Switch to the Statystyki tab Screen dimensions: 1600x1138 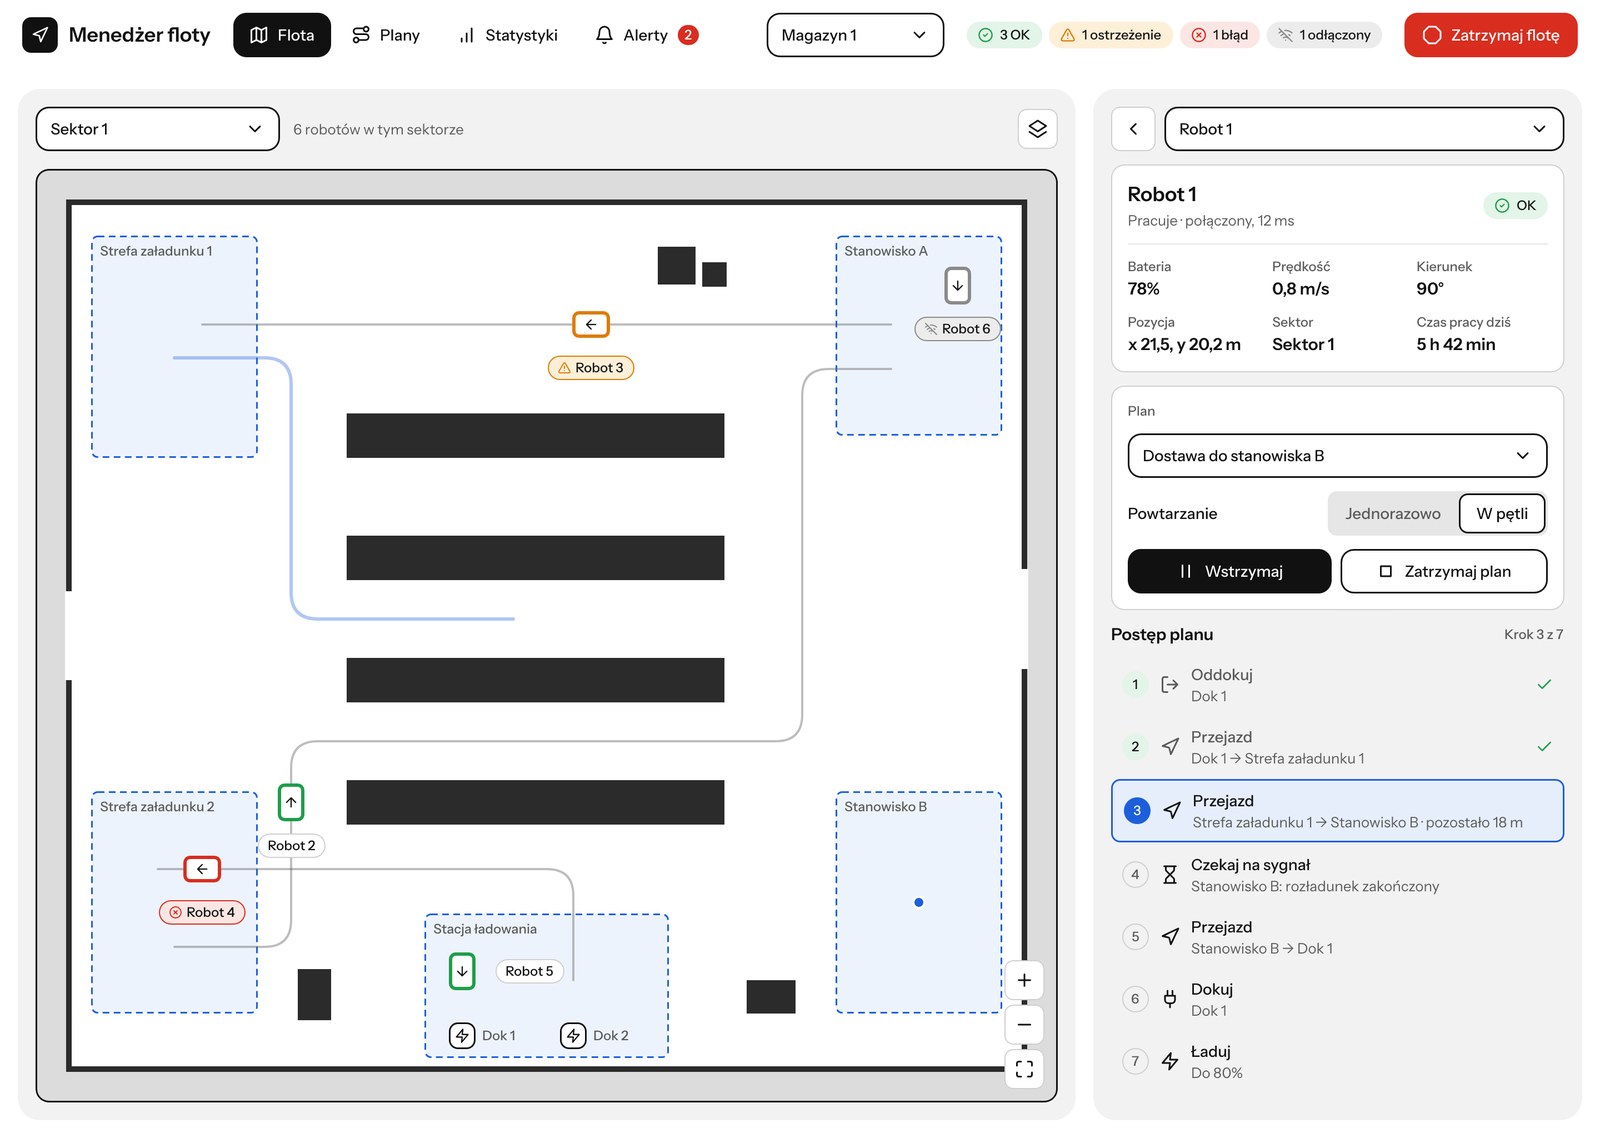point(508,35)
